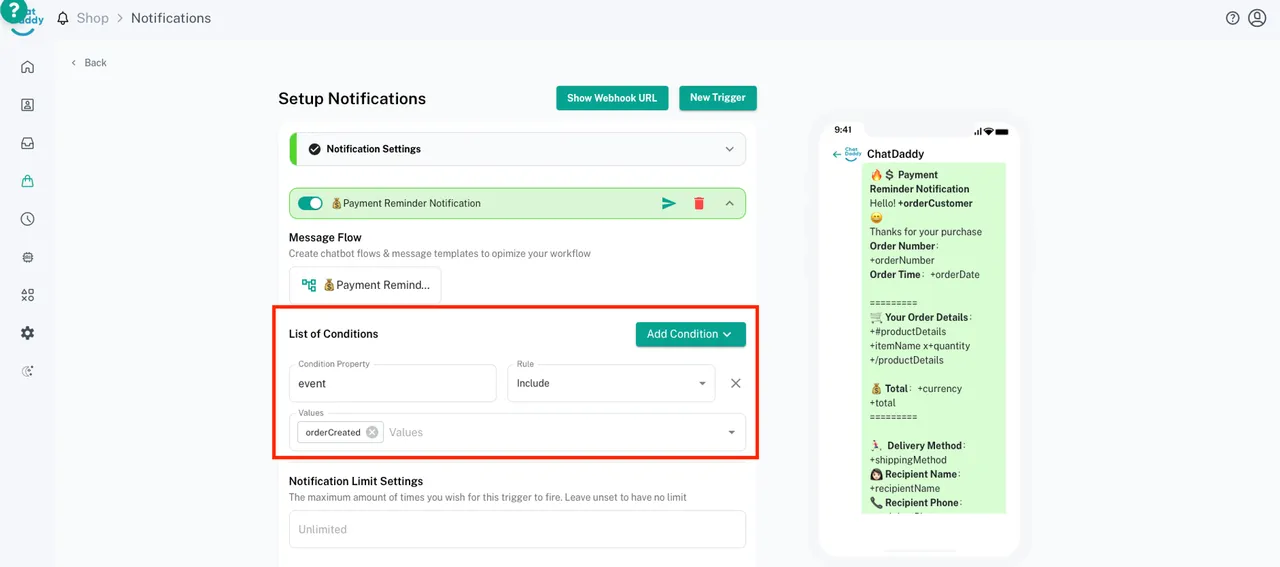Screen dimensions: 1280x567
Task: Remove the orderCreated value chip
Action: pyautogui.click(x=372, y=432)
